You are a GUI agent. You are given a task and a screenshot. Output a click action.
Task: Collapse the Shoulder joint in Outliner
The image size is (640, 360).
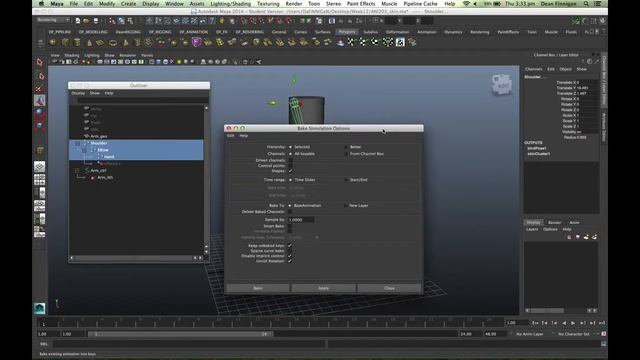[x=78, y=144]
